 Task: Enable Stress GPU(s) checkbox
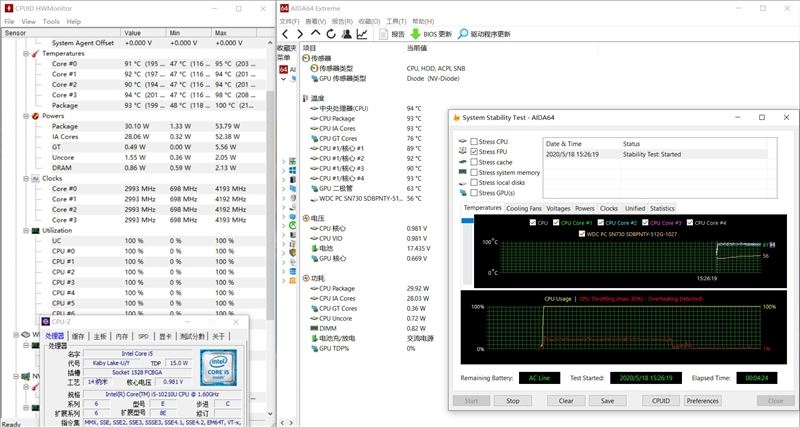pos(474,193)
